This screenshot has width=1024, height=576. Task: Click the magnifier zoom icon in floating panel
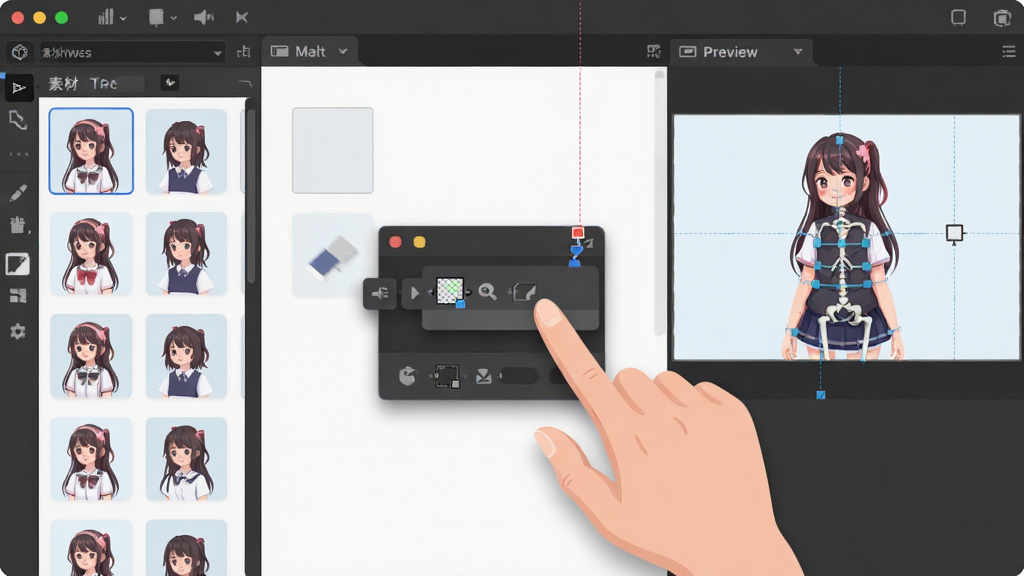click(487, 291)
